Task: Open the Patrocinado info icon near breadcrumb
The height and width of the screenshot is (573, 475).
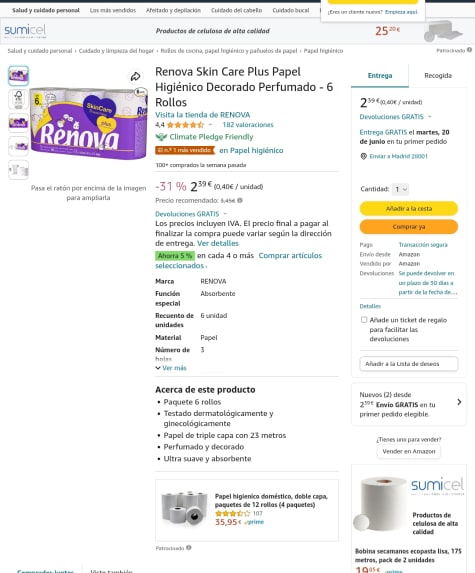Action: click(470, 50)
